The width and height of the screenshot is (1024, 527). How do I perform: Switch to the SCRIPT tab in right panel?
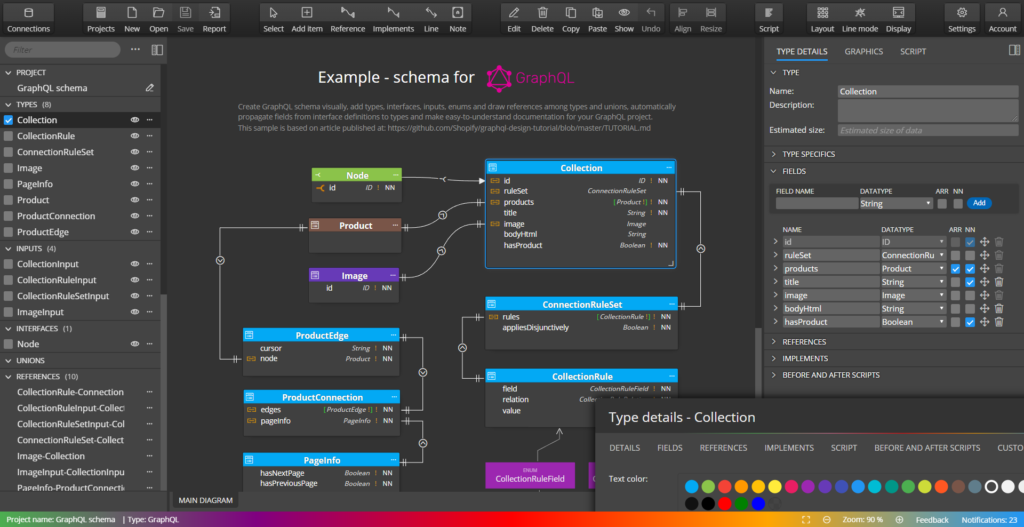click(913, 52)
